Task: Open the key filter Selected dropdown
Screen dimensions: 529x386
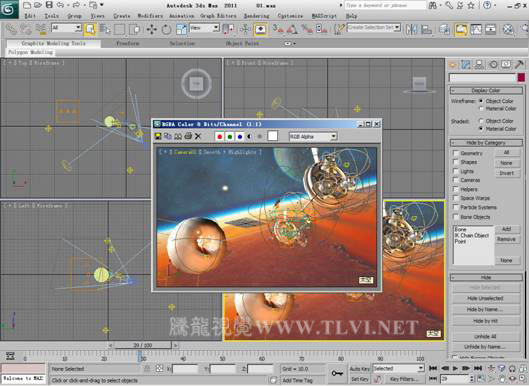Action: (x=398, y=368)
